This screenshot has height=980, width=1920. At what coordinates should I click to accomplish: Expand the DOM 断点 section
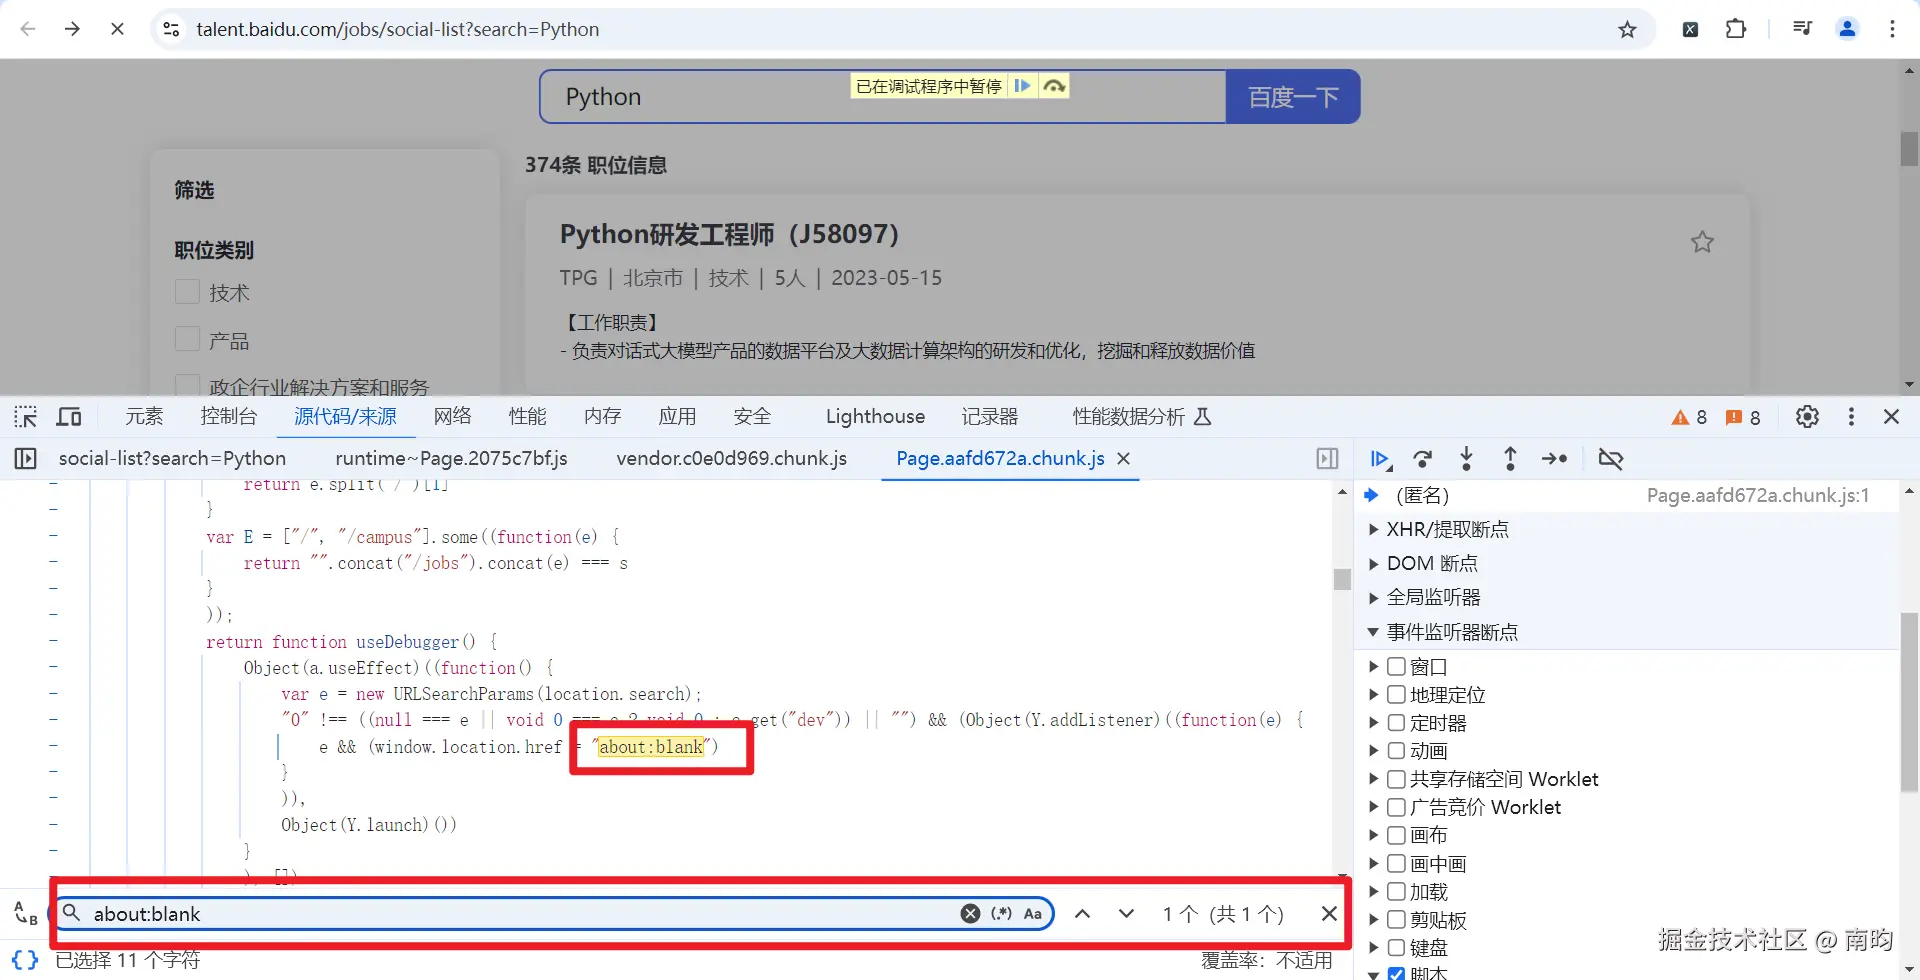(x=1374, y=563)
